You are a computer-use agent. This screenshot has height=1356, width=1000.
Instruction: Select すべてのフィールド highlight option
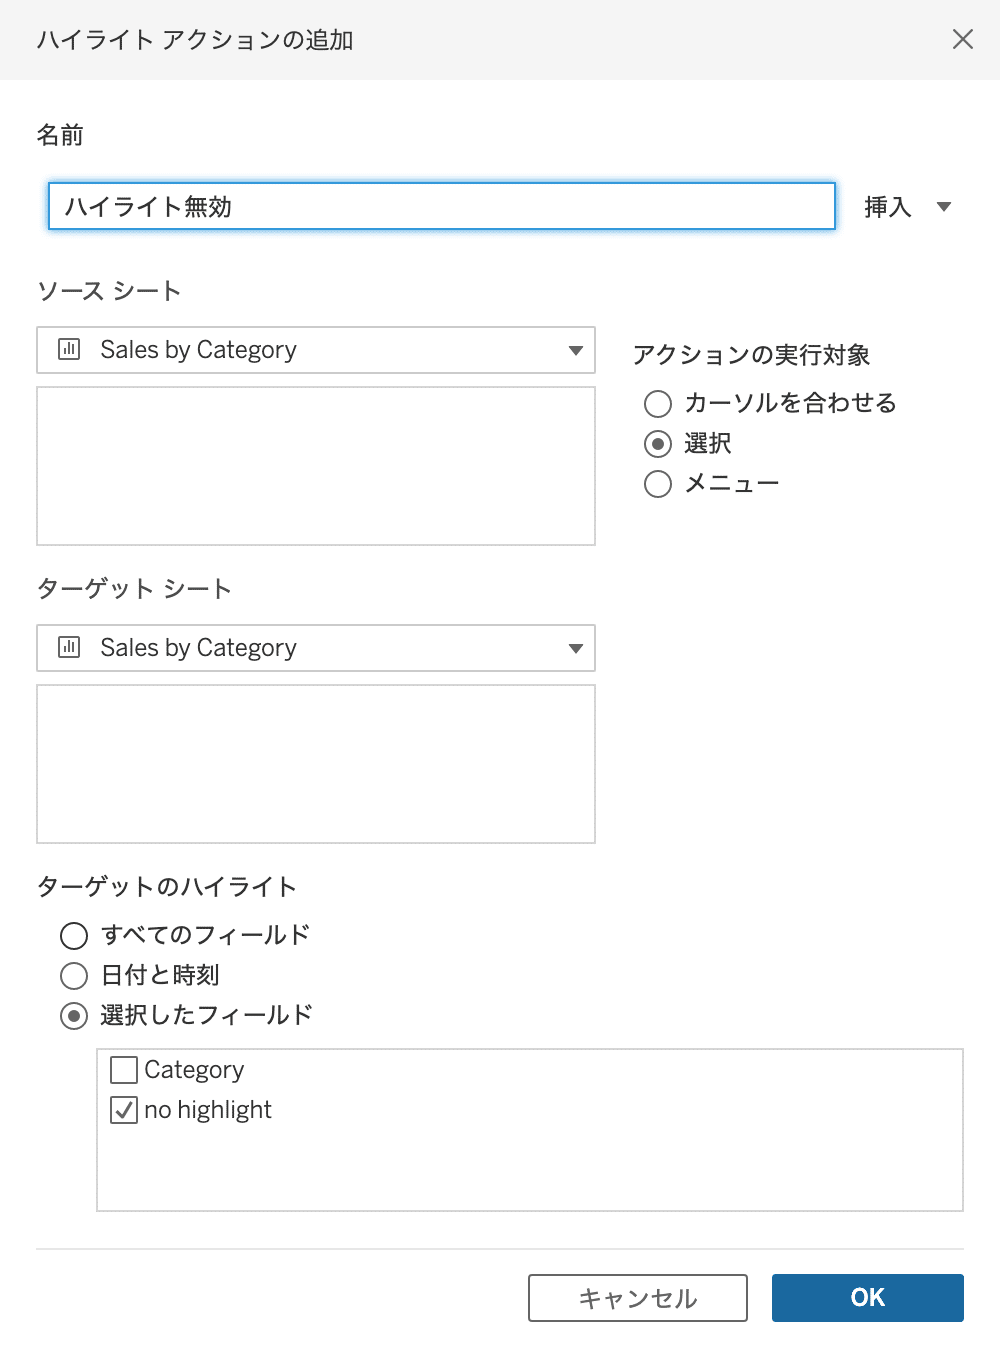click(x=73, y=936)
